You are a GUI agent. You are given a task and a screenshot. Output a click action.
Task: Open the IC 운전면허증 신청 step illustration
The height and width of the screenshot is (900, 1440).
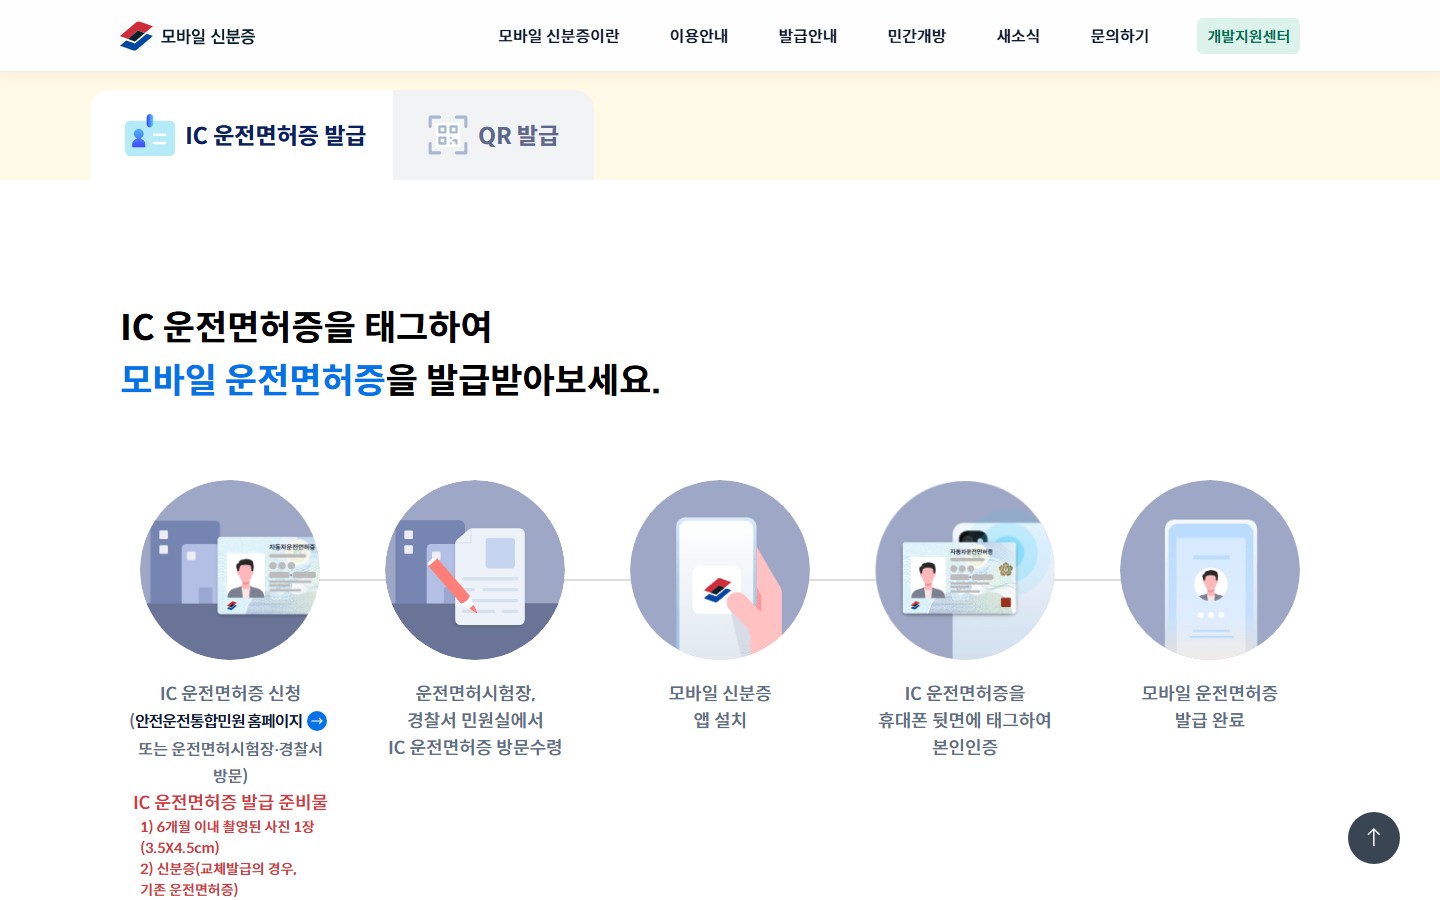pyautogui.click(x=230, y=570)
